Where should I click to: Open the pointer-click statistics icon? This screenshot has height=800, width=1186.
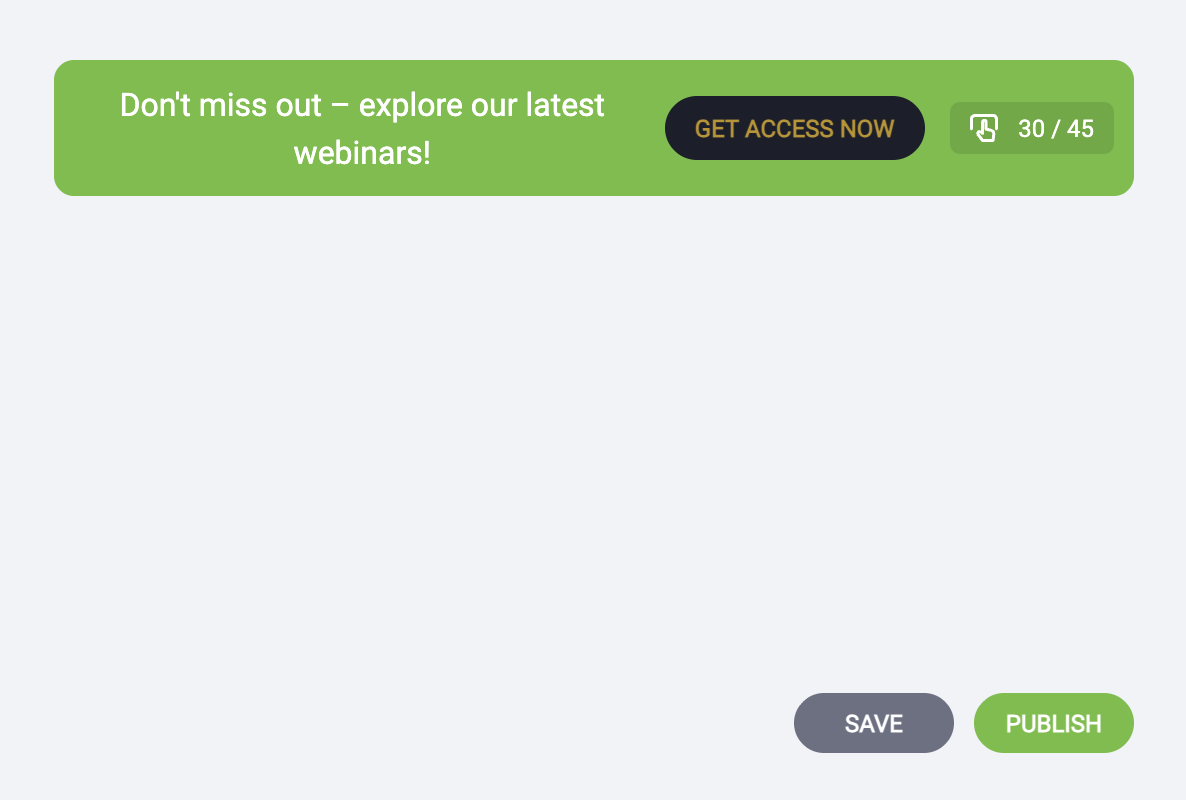click(984, 128)
